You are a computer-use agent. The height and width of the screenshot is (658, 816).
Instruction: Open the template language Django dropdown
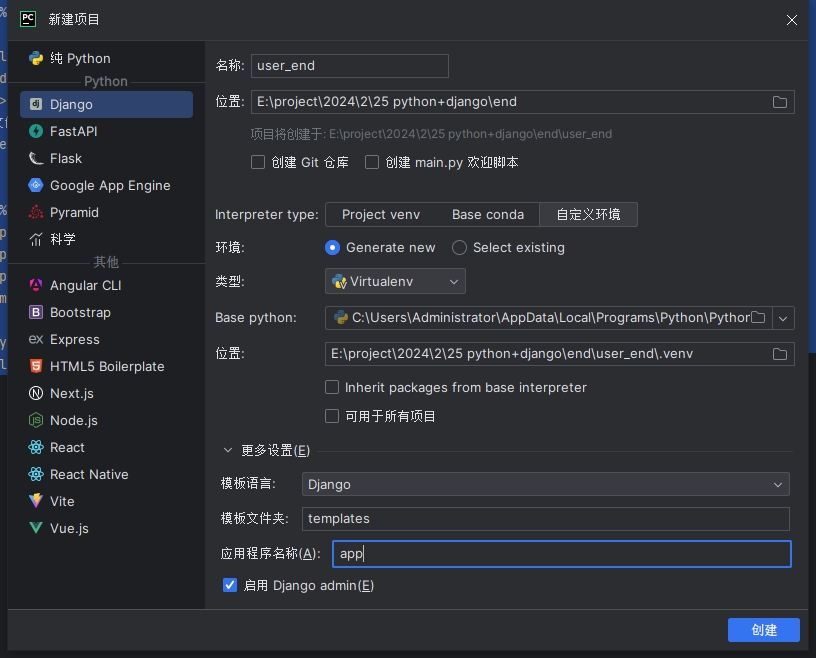[545, 484]
